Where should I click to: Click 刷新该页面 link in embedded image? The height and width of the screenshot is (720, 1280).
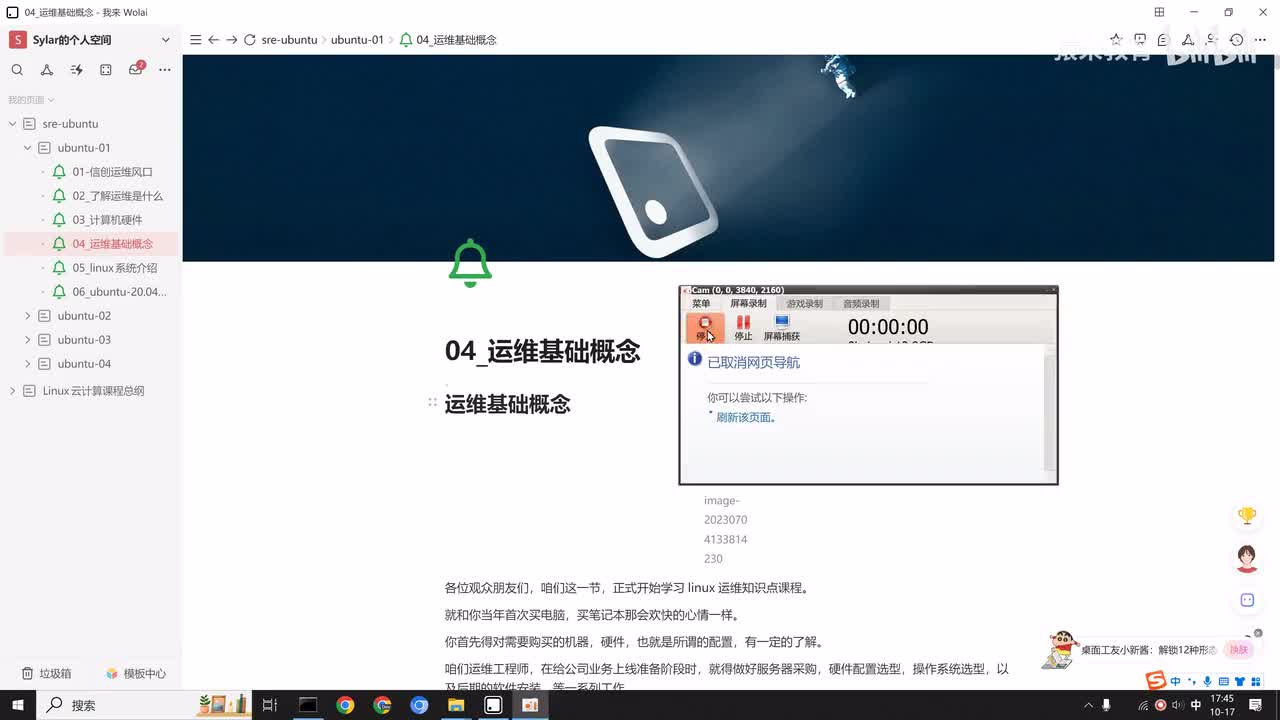click(746, 417)
